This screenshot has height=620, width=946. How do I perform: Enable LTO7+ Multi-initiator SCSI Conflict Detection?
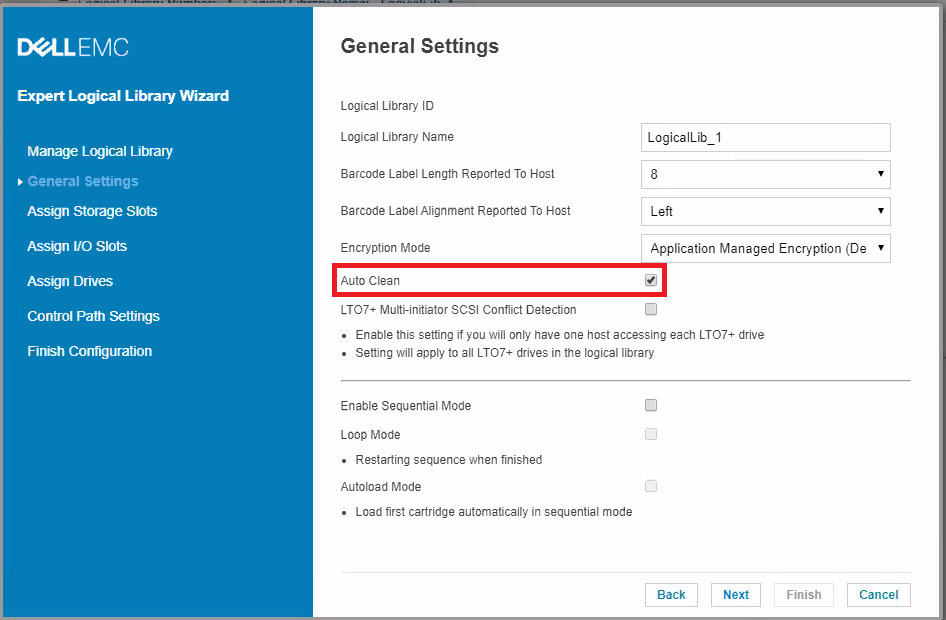click(651, 309)
